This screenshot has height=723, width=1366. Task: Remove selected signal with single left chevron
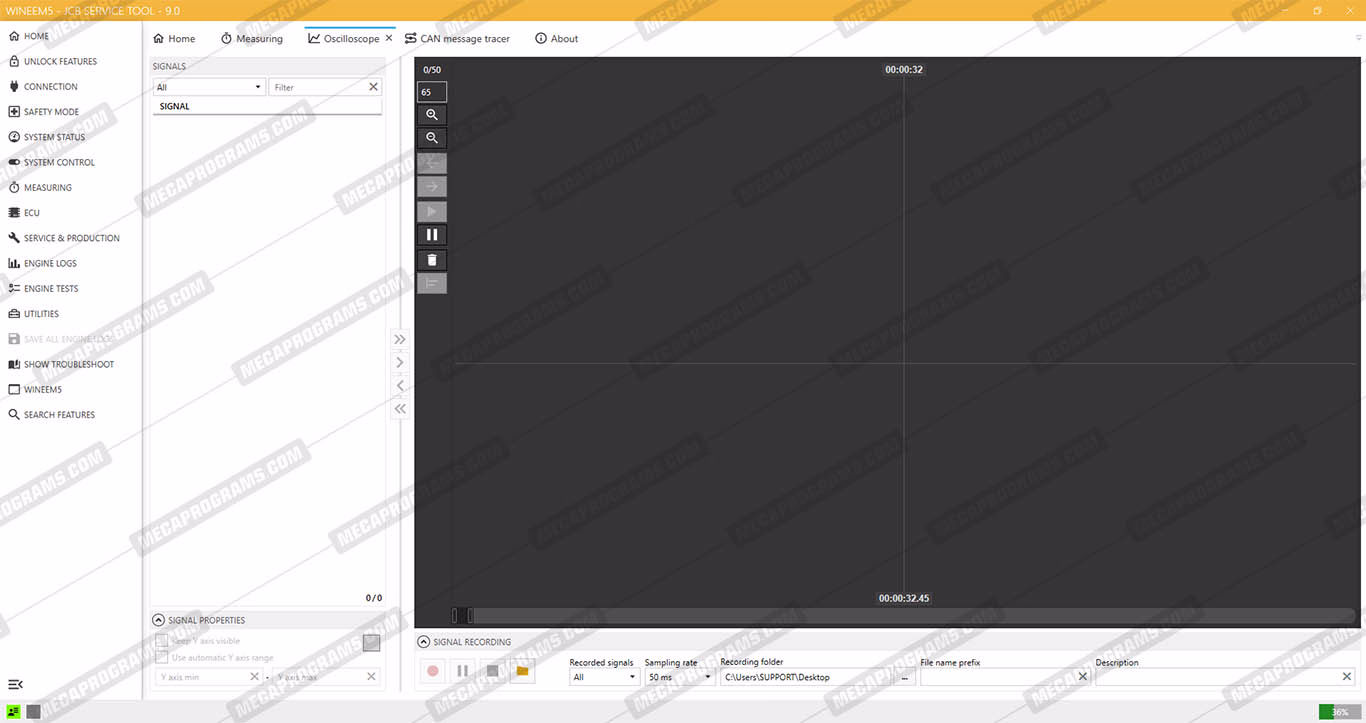[400, 385]
